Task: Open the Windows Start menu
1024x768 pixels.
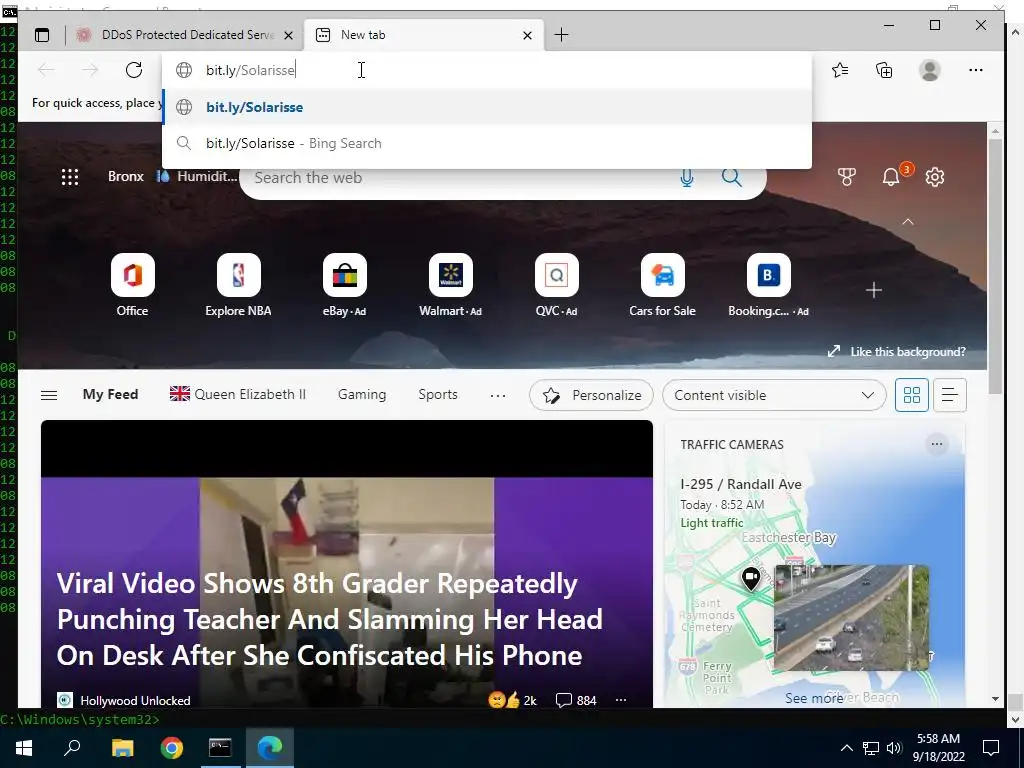Action: [x=24, y=748]
